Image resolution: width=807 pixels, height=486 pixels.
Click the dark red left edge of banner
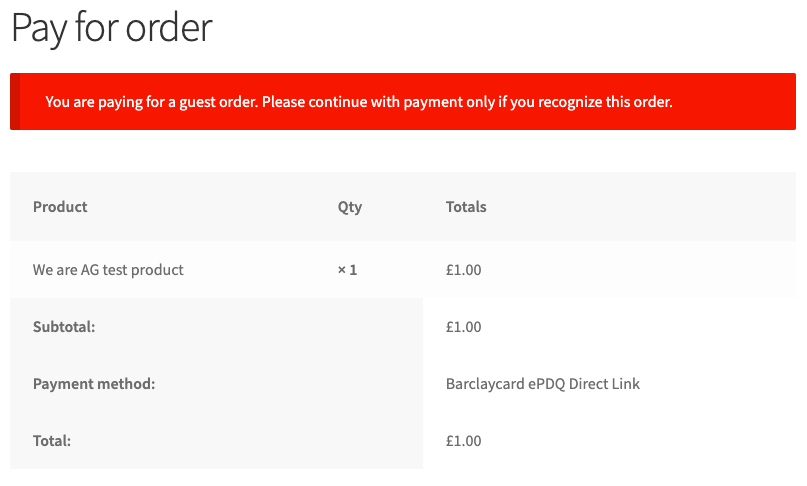tap(15, 101)
